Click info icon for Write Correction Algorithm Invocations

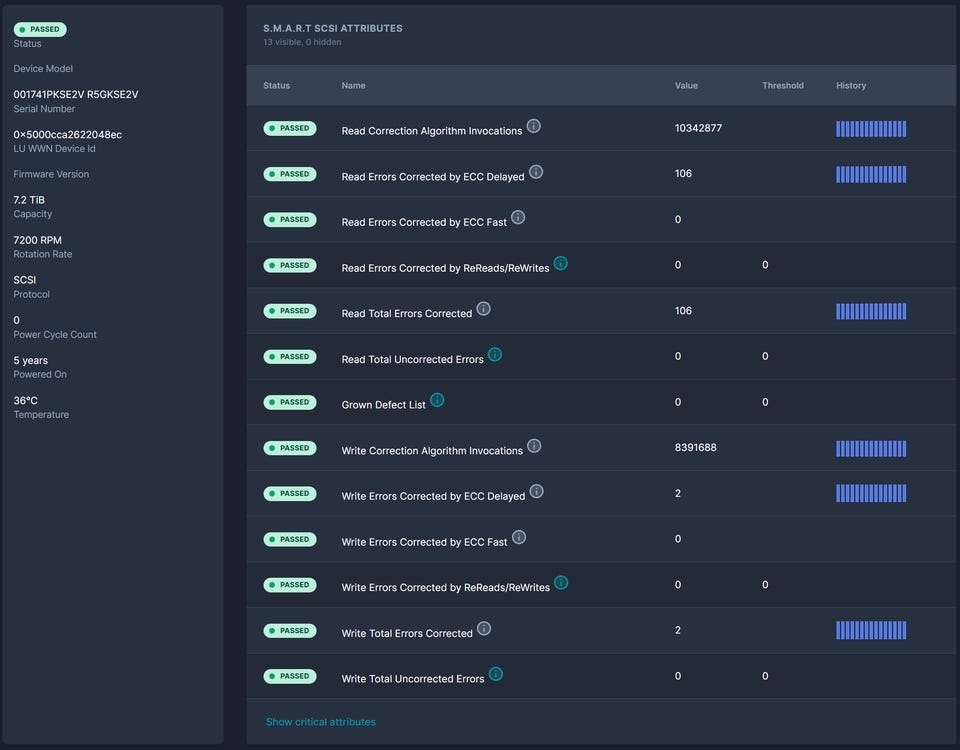pyautogui.click(x=534, y=446)
